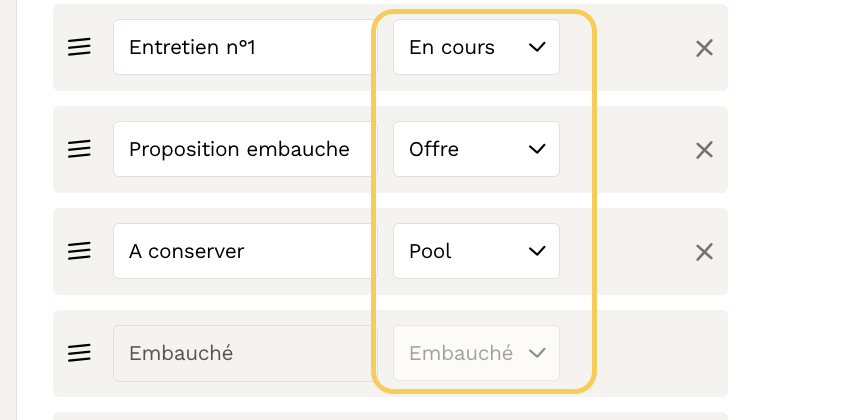Click the reorder handle beside Proposition embauche

click(x=79, y=149)
